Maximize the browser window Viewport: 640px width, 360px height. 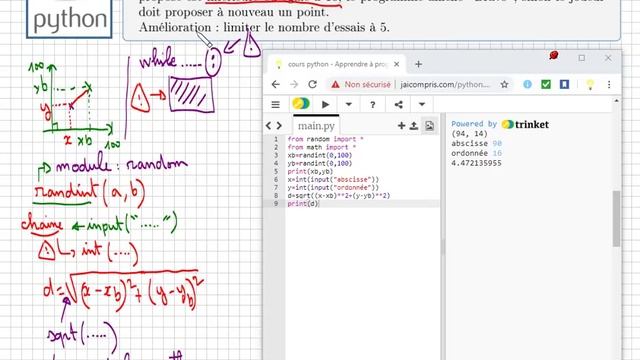pyautogui.click(x=582, y=58)
